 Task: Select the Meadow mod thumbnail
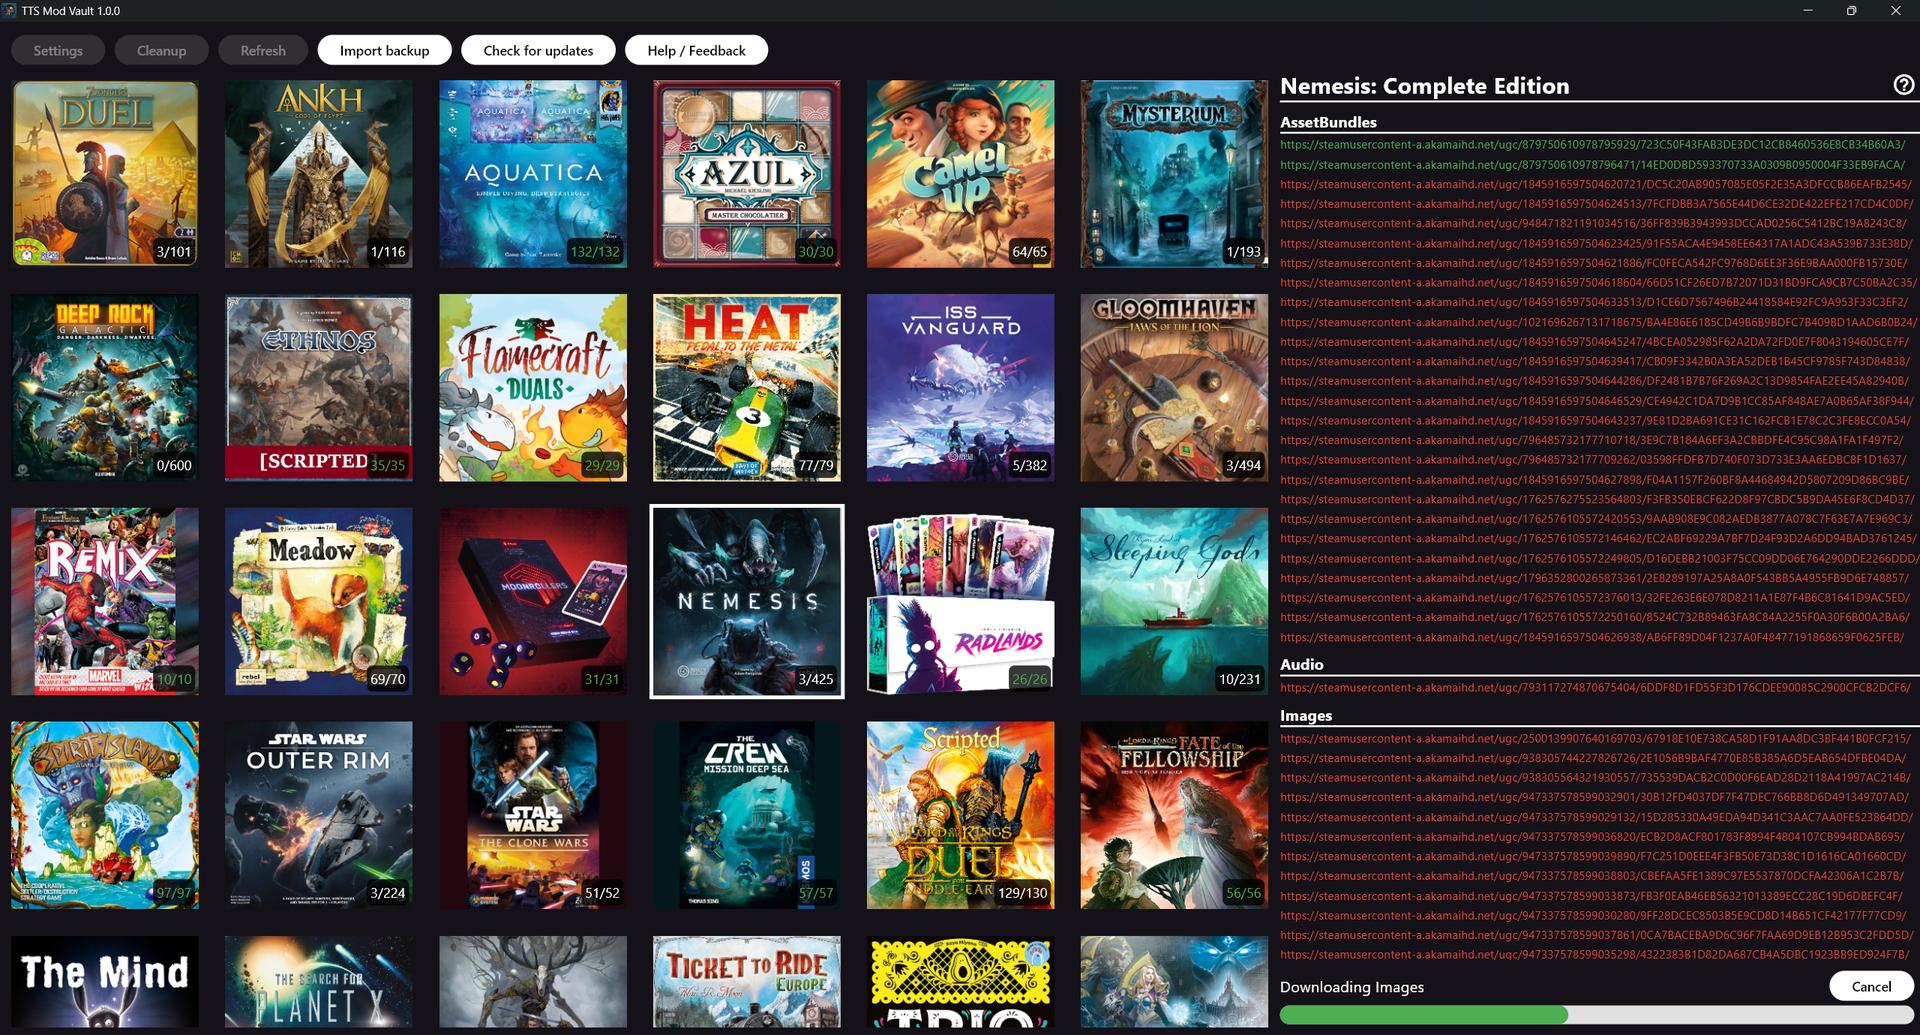319,602
